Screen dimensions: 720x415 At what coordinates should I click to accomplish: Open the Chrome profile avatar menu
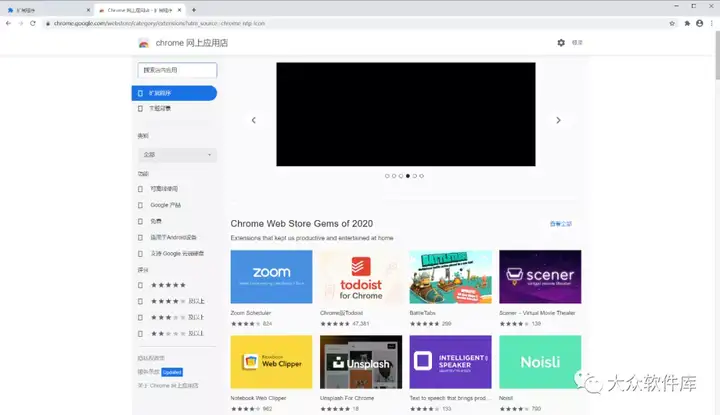(x=699, y=23)
